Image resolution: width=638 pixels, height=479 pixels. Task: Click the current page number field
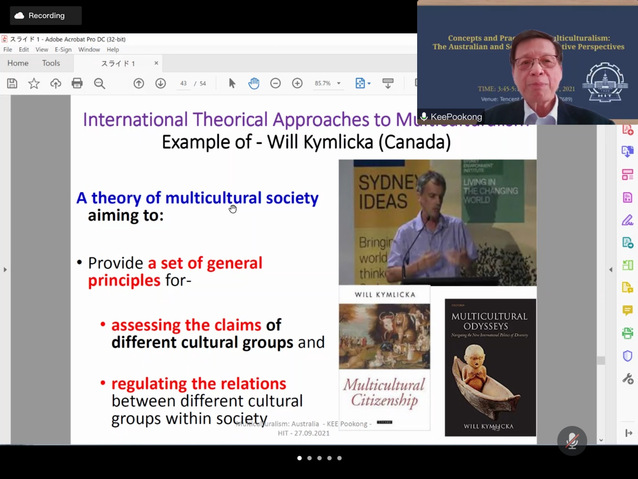[184, 83]
